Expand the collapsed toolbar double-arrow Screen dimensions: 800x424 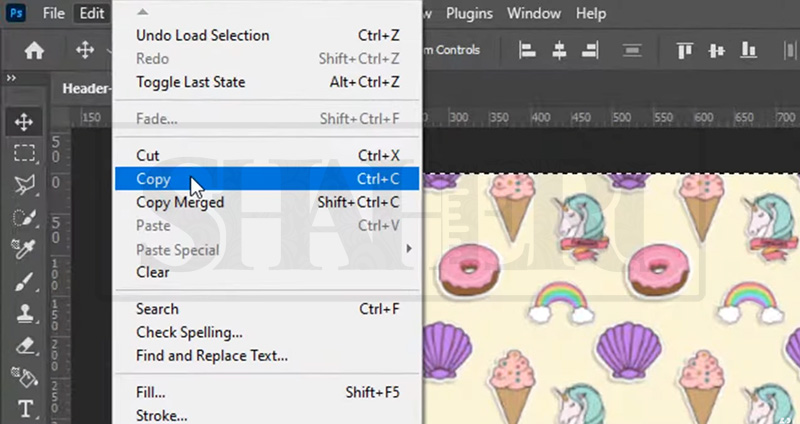click(x=11, y=78)
